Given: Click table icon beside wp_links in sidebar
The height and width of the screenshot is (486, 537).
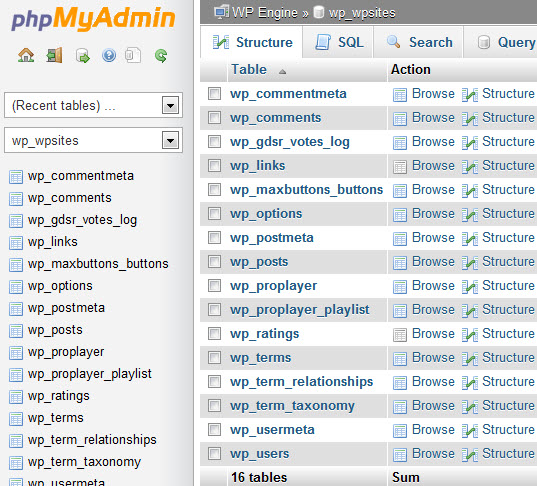Looking at the screenshot, I should 16,243.
